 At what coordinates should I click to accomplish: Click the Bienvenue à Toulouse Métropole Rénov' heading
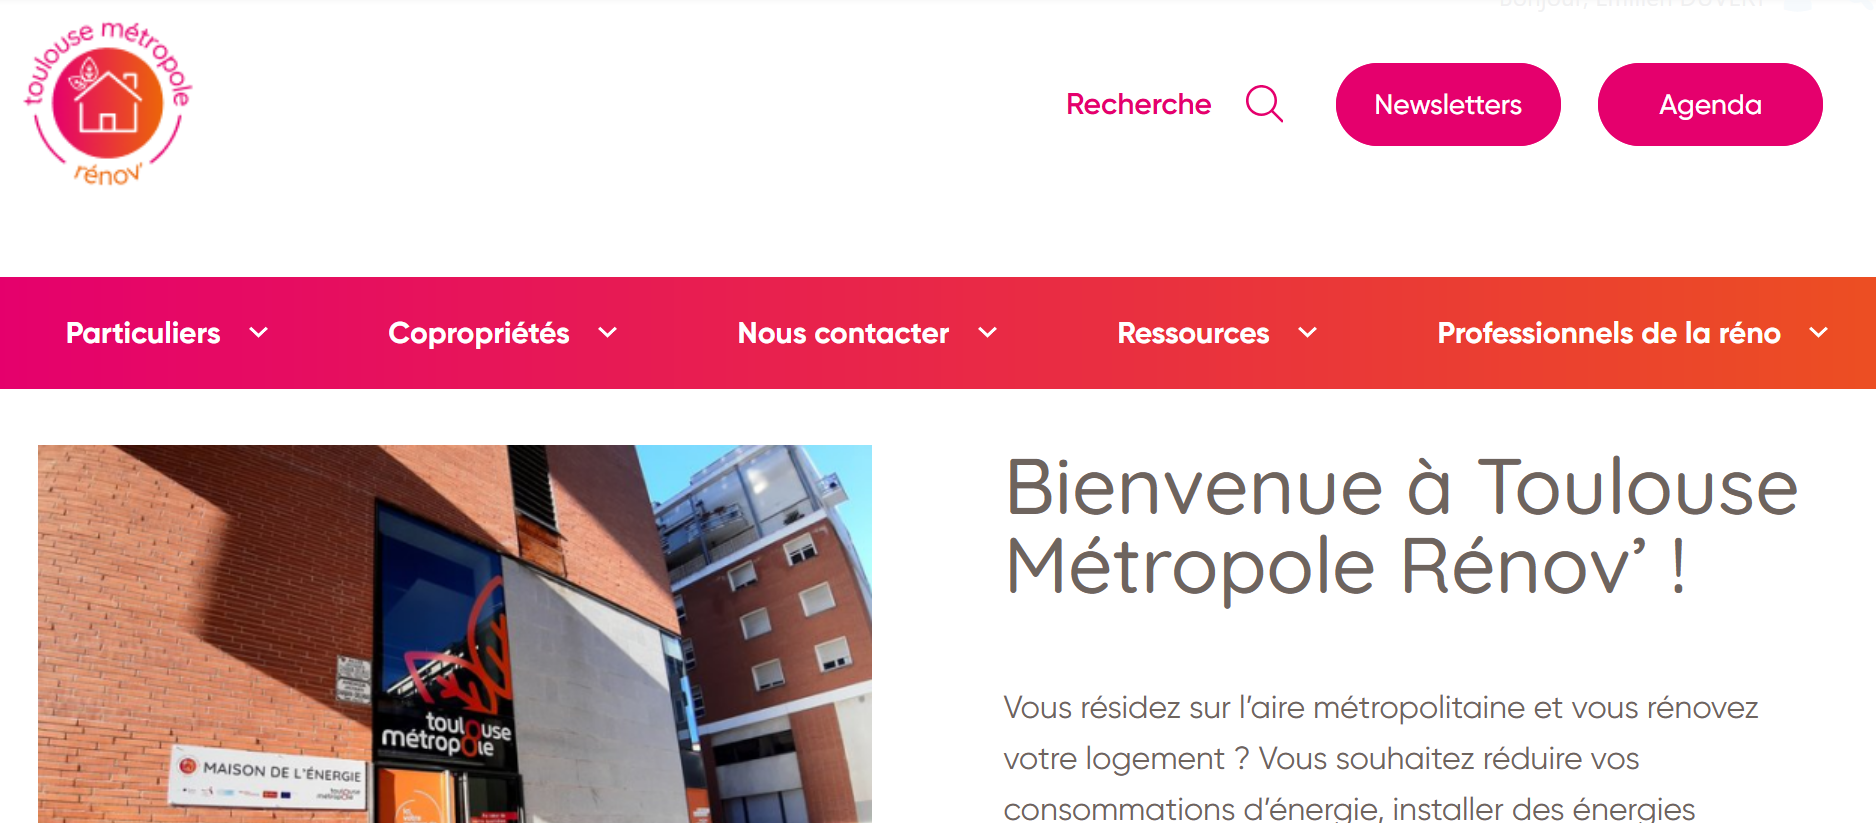coord(1402,527)
